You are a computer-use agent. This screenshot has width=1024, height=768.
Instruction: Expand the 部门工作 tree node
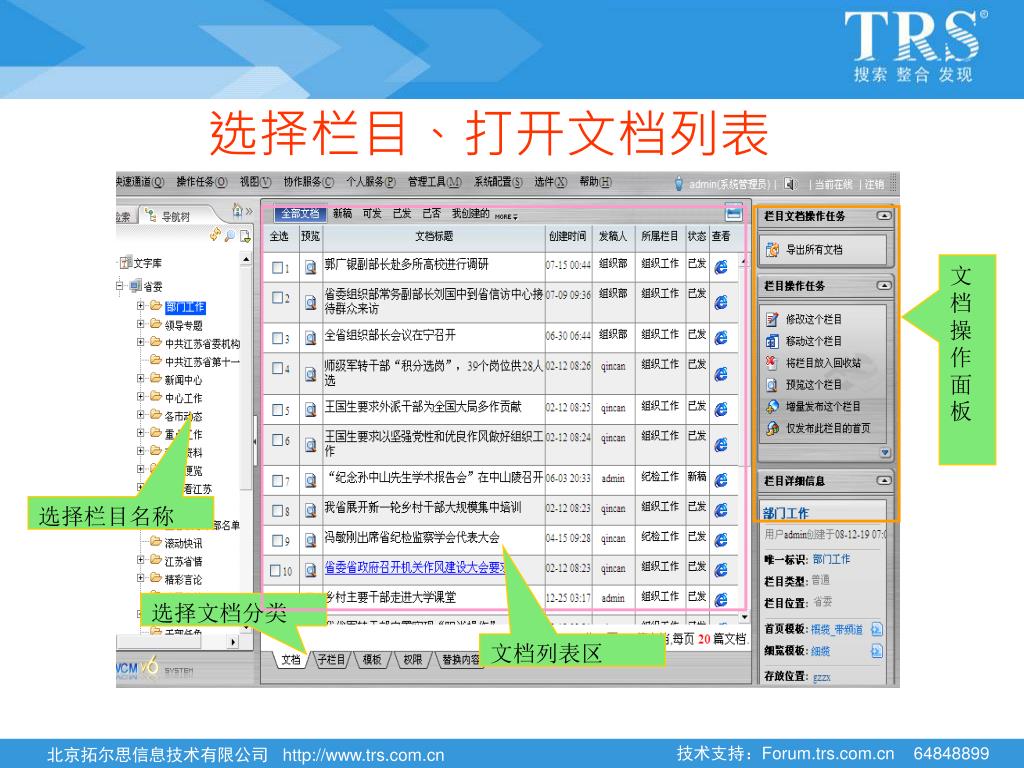pos(140,305)
